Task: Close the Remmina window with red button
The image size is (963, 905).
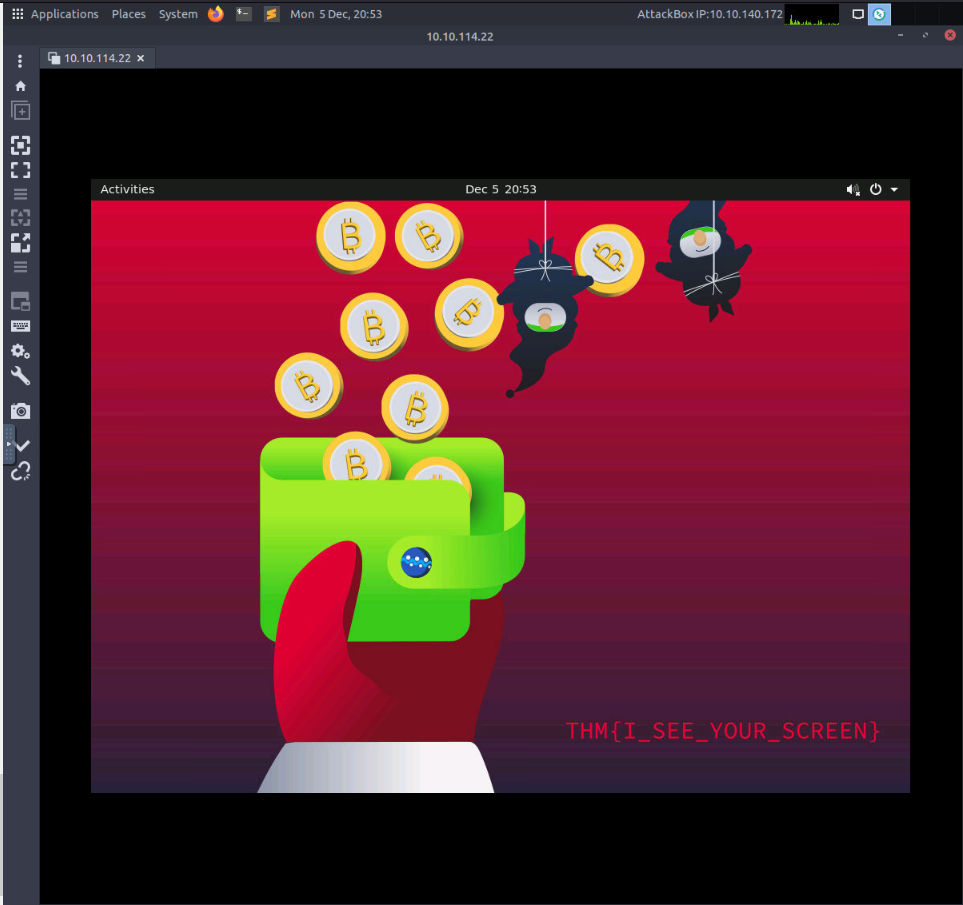Action: (x=949, y=35)
